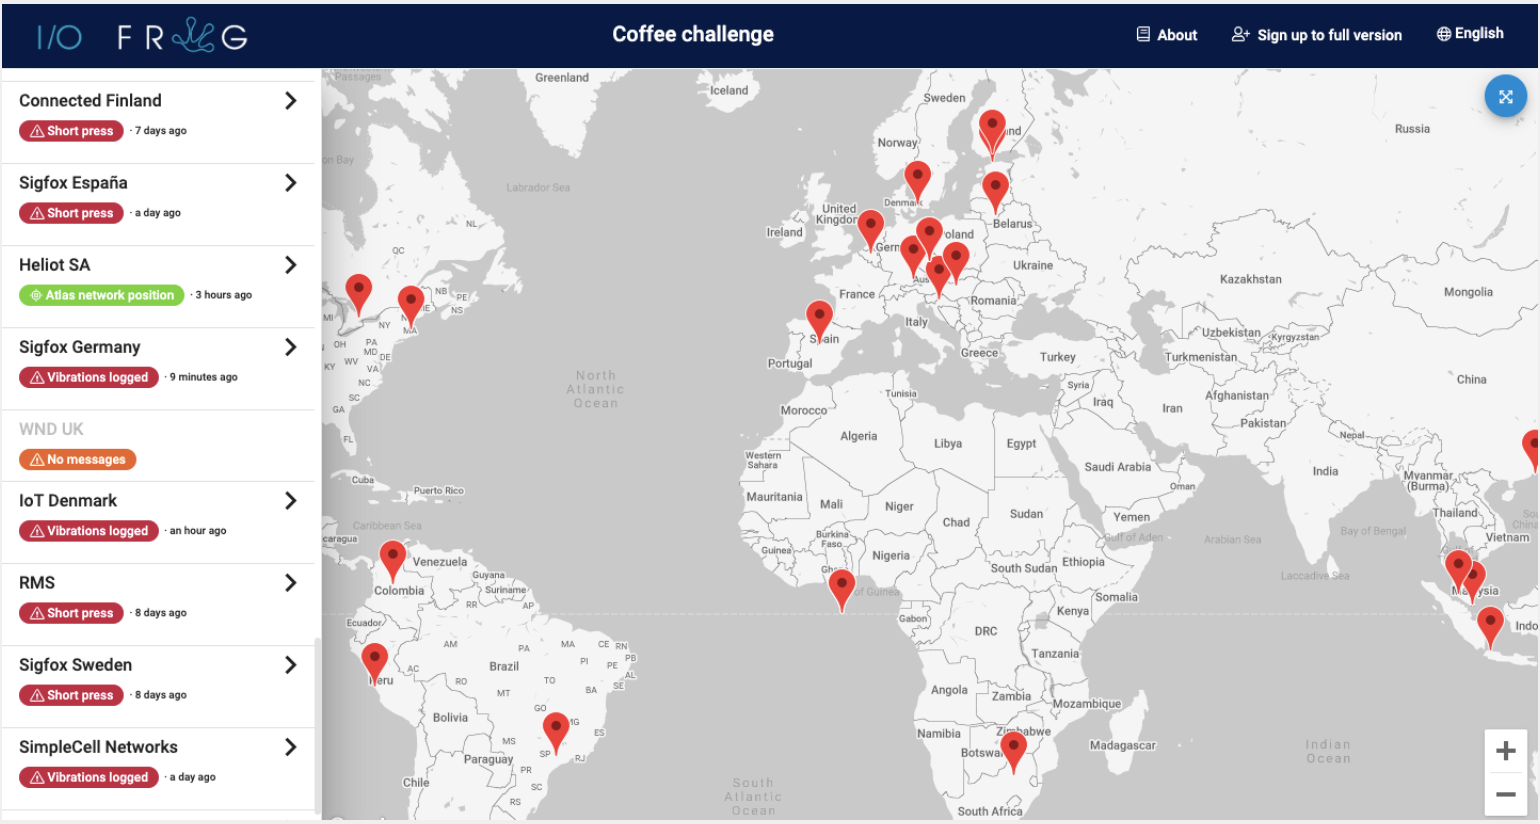Select the map pin near Romania
The height and width of the screenshot is (824, 1540).
[956, 261]
